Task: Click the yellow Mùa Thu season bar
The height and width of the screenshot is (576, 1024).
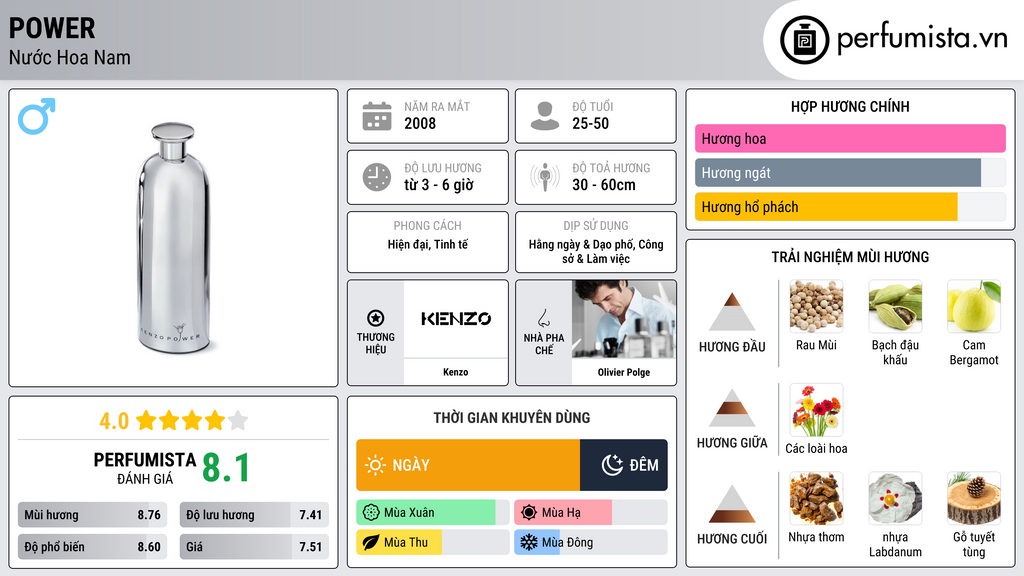Action: click(x=399, y=542)
